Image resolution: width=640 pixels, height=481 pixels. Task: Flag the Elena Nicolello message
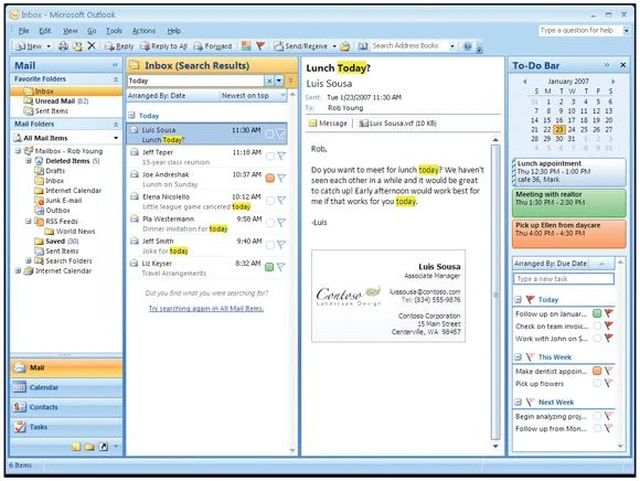[281, 200]
